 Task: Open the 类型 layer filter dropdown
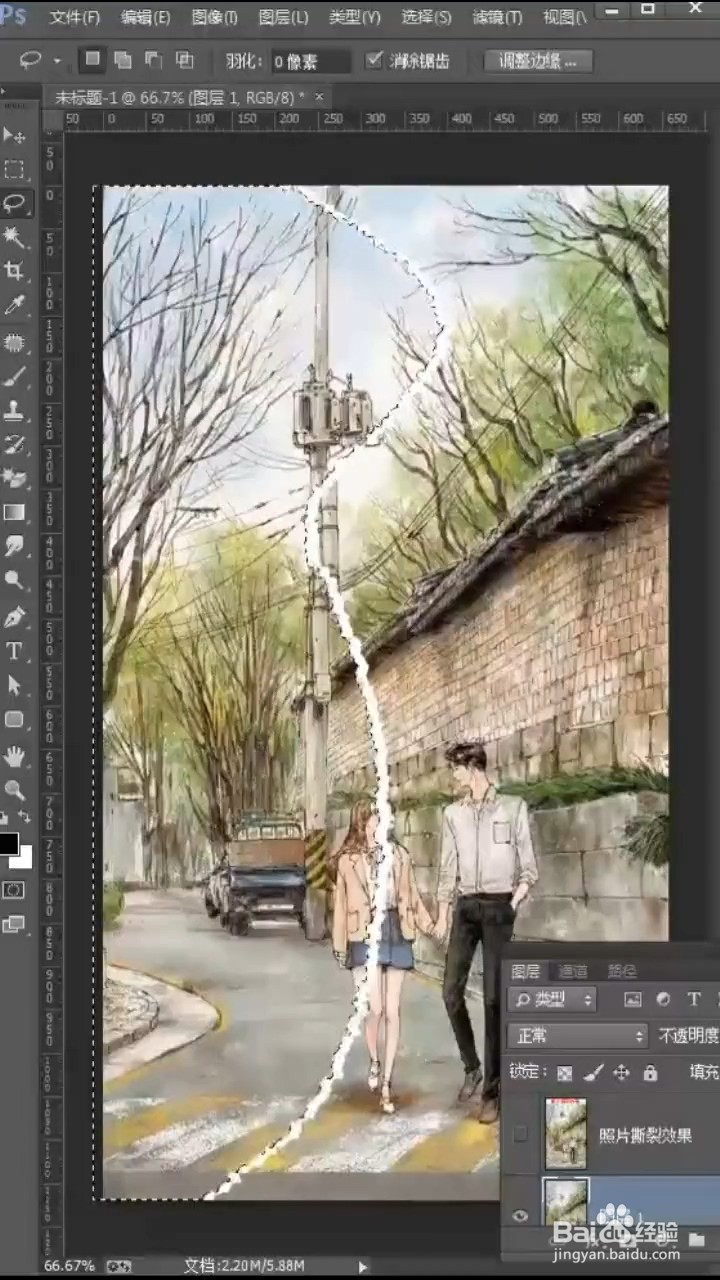click(x=552, y=999)
